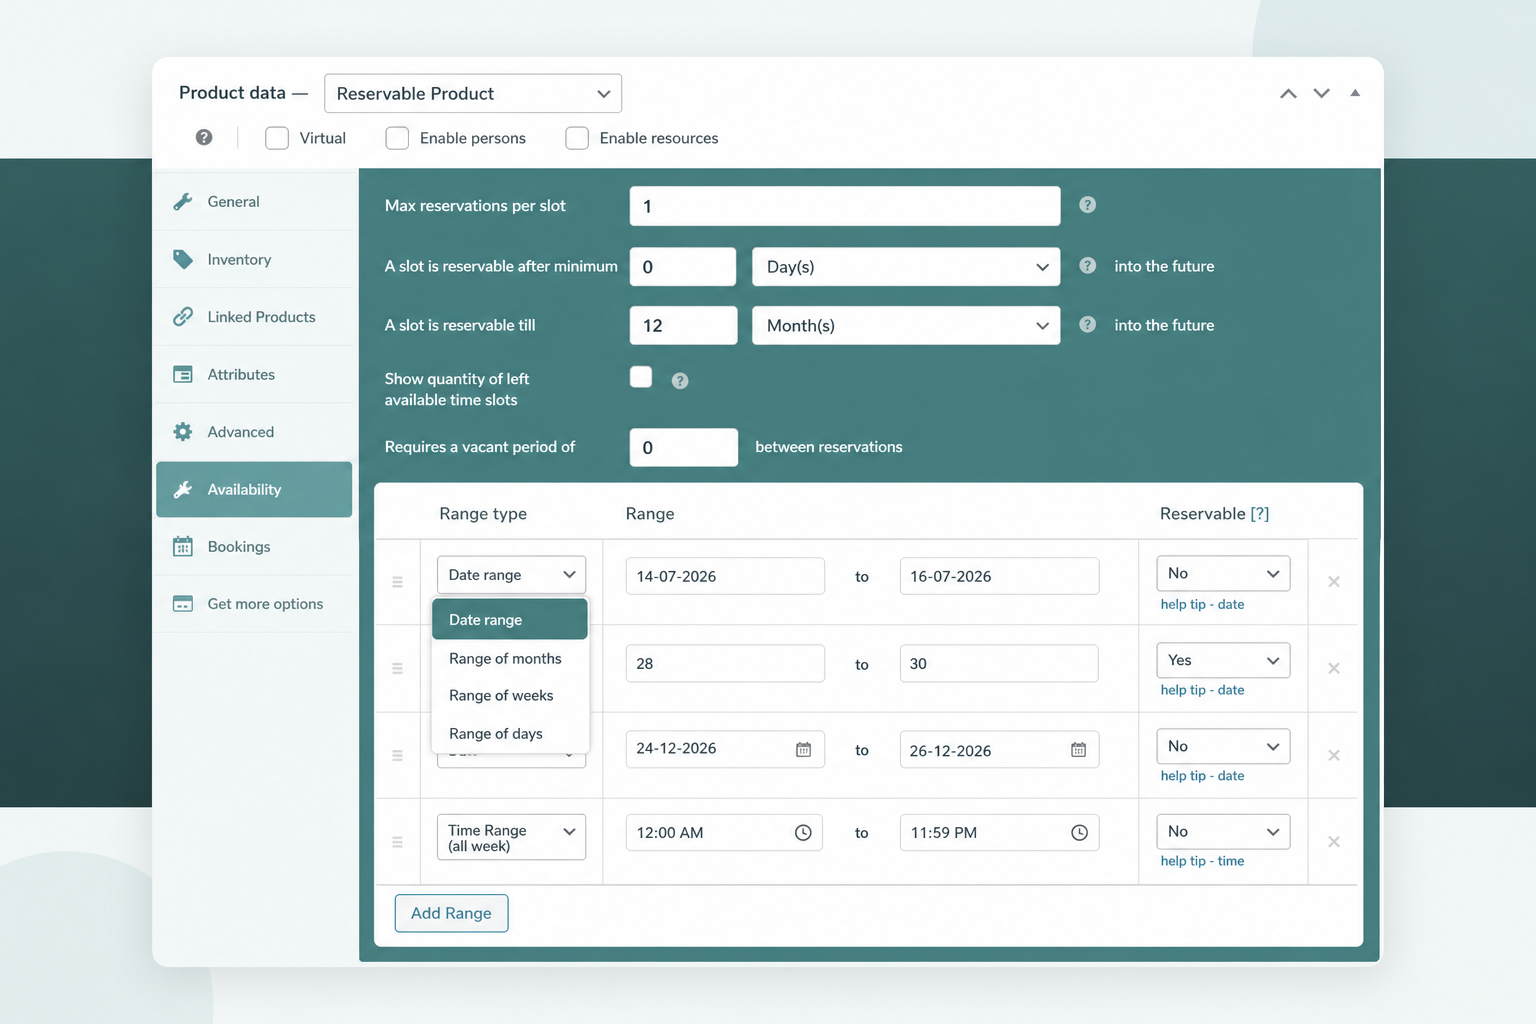Screen dimensions: 1536x1024
Task: Select the Availability tab
Action: coord(254,489)
